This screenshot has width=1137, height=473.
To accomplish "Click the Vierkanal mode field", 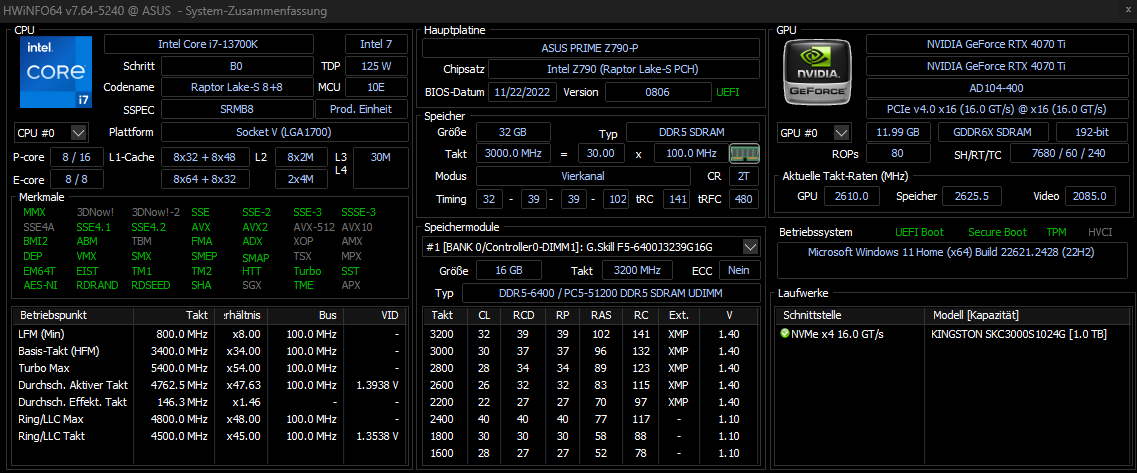I will coord(583,176).
